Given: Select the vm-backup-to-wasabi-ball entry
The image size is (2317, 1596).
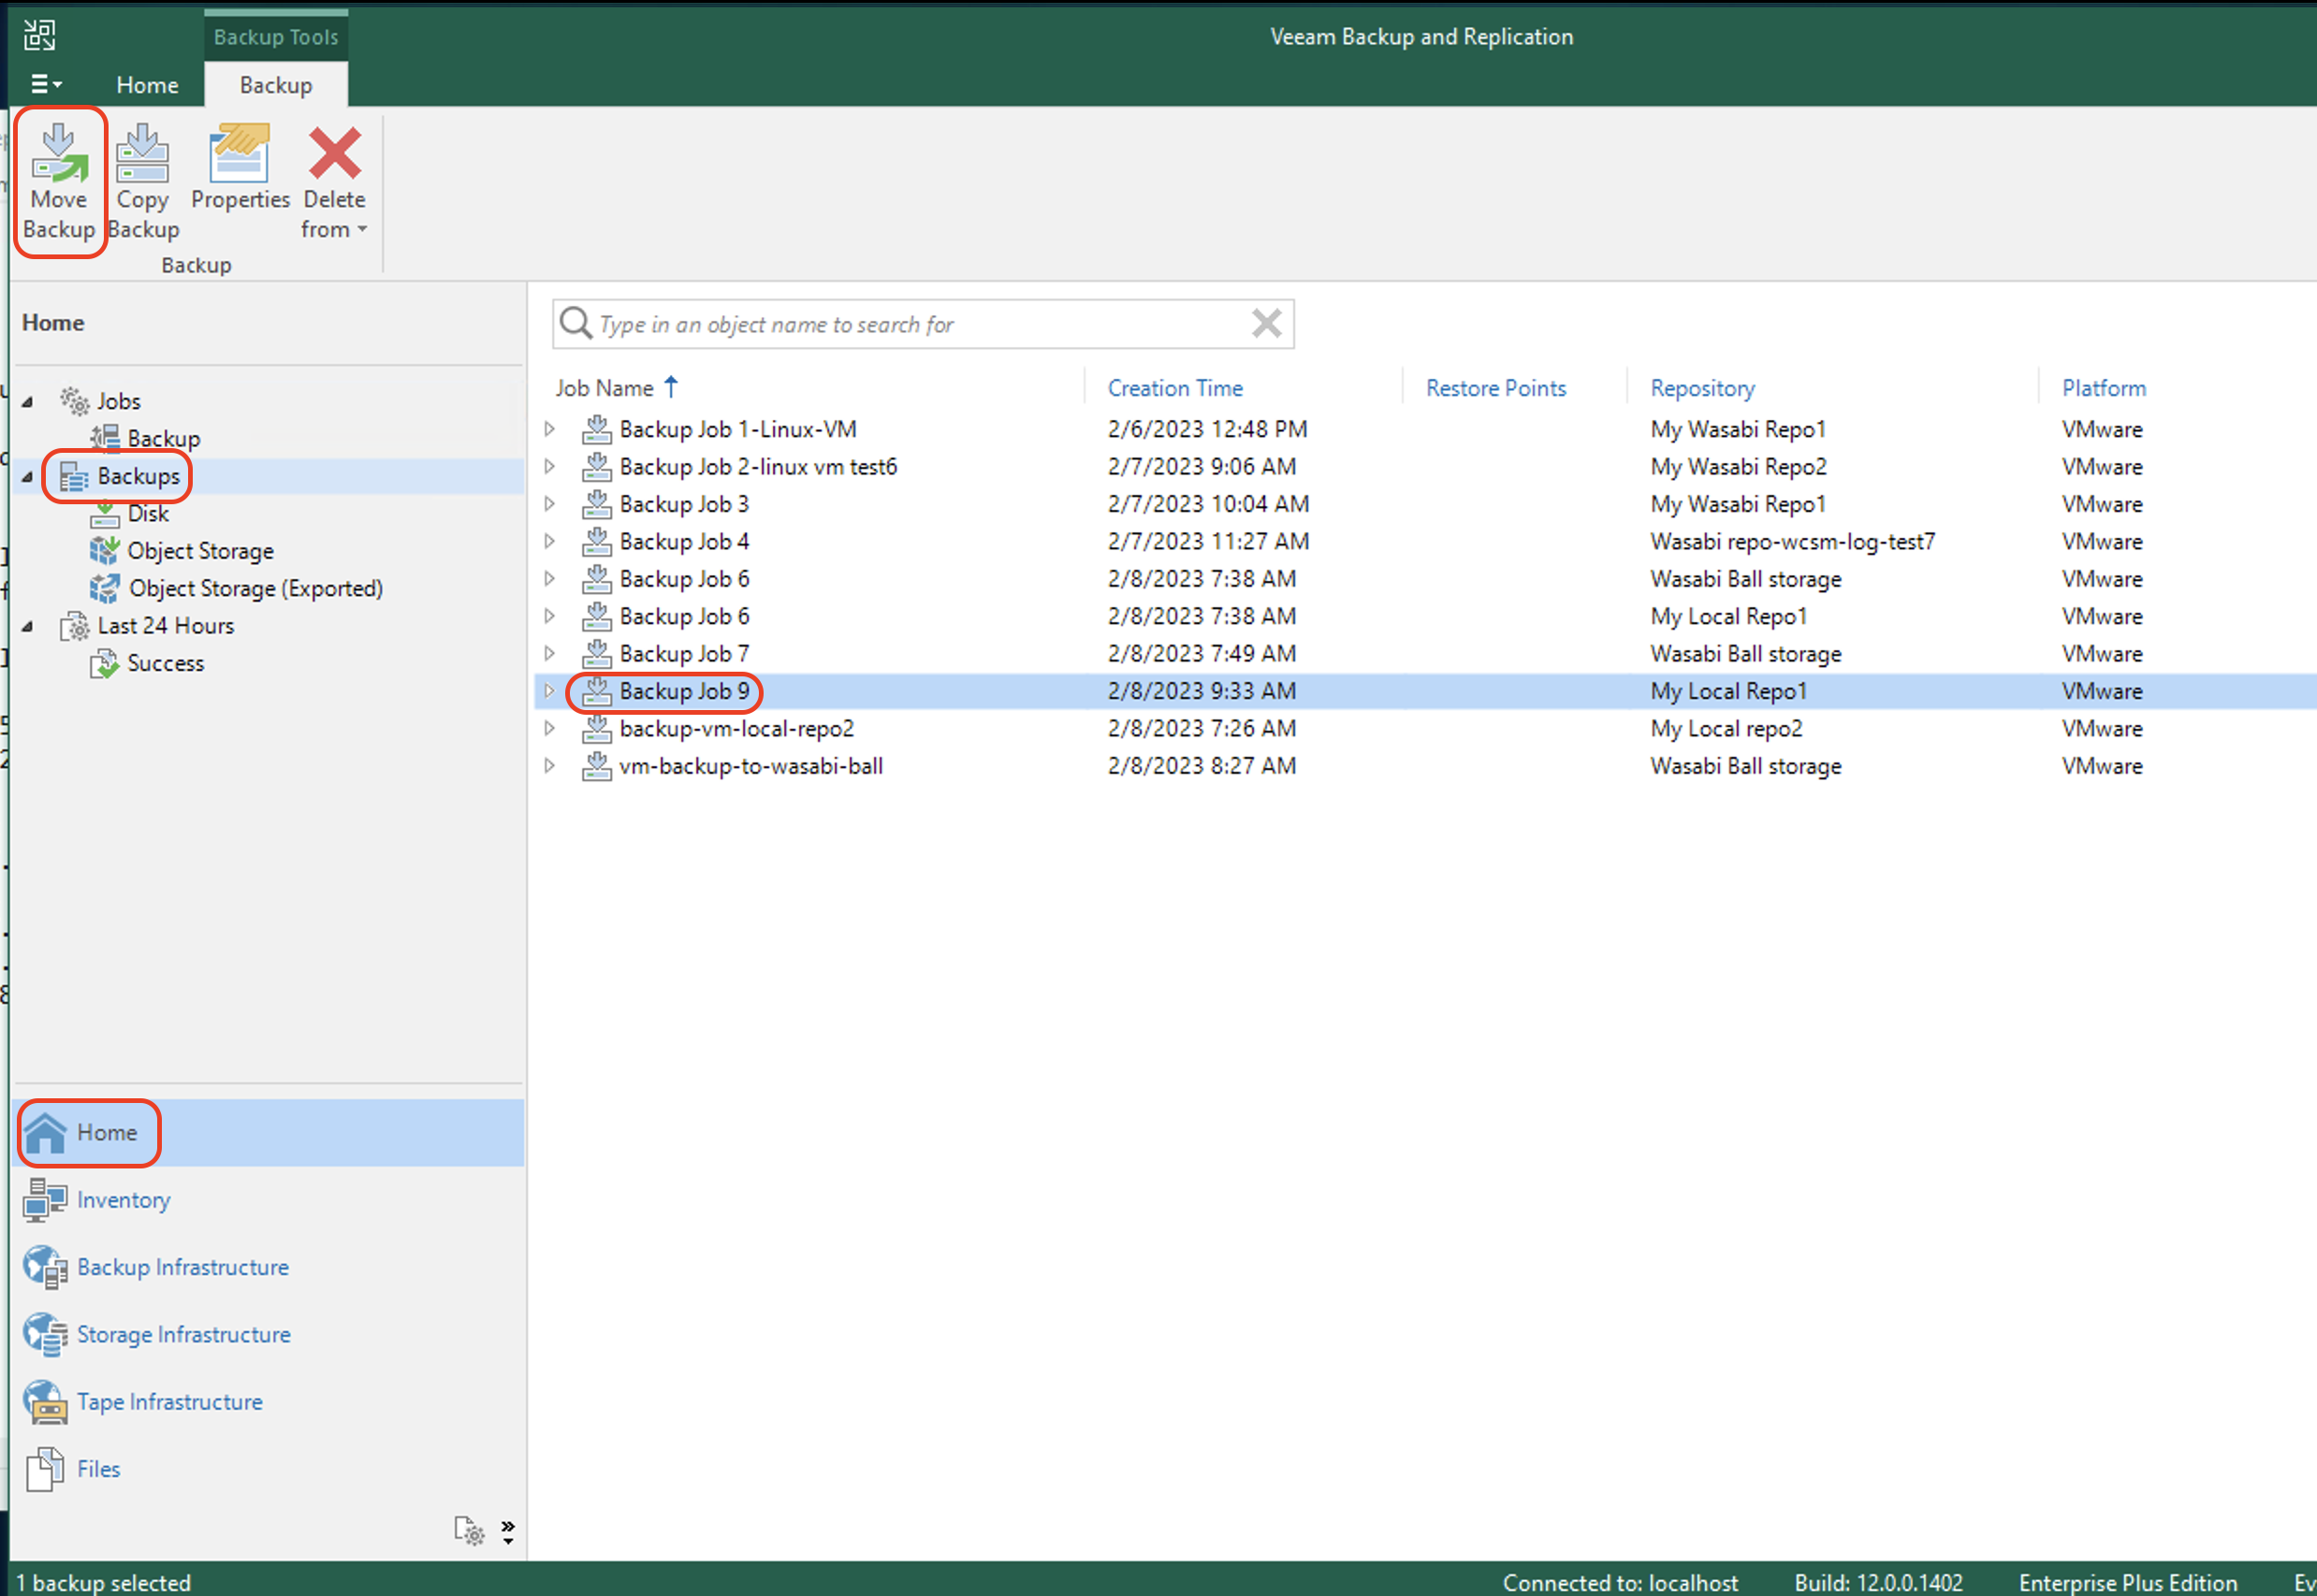Looking at the screenshot, I should pyautogui.click(x=751, y=766).
